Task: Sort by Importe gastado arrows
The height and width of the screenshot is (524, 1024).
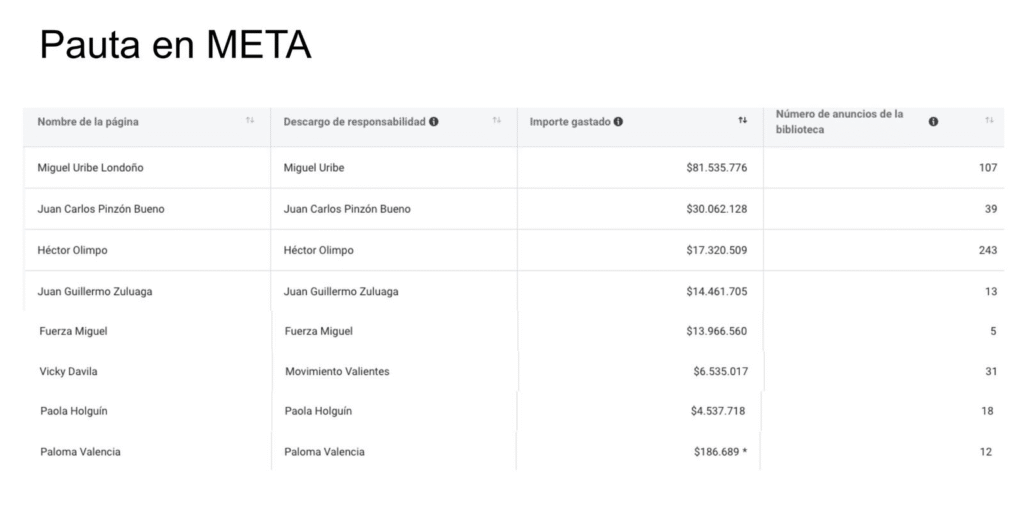Action: (743, 121)
